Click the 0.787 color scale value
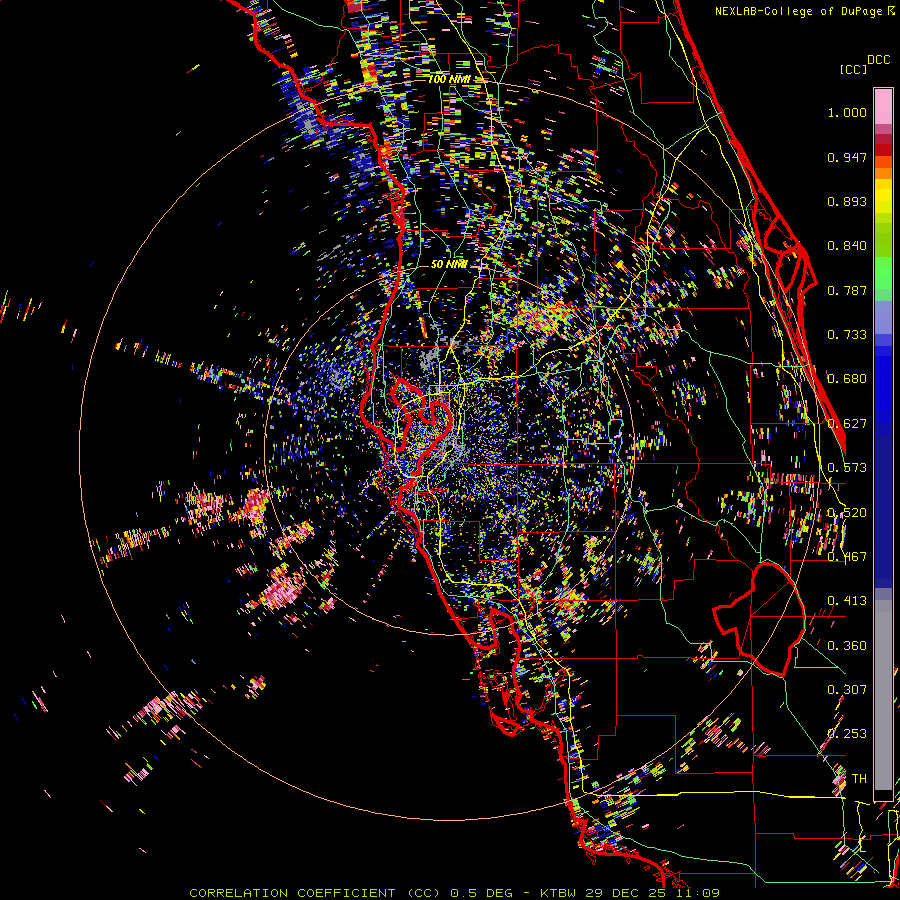Viewport: 900px width, 900px height. click(x=847, y=290)
